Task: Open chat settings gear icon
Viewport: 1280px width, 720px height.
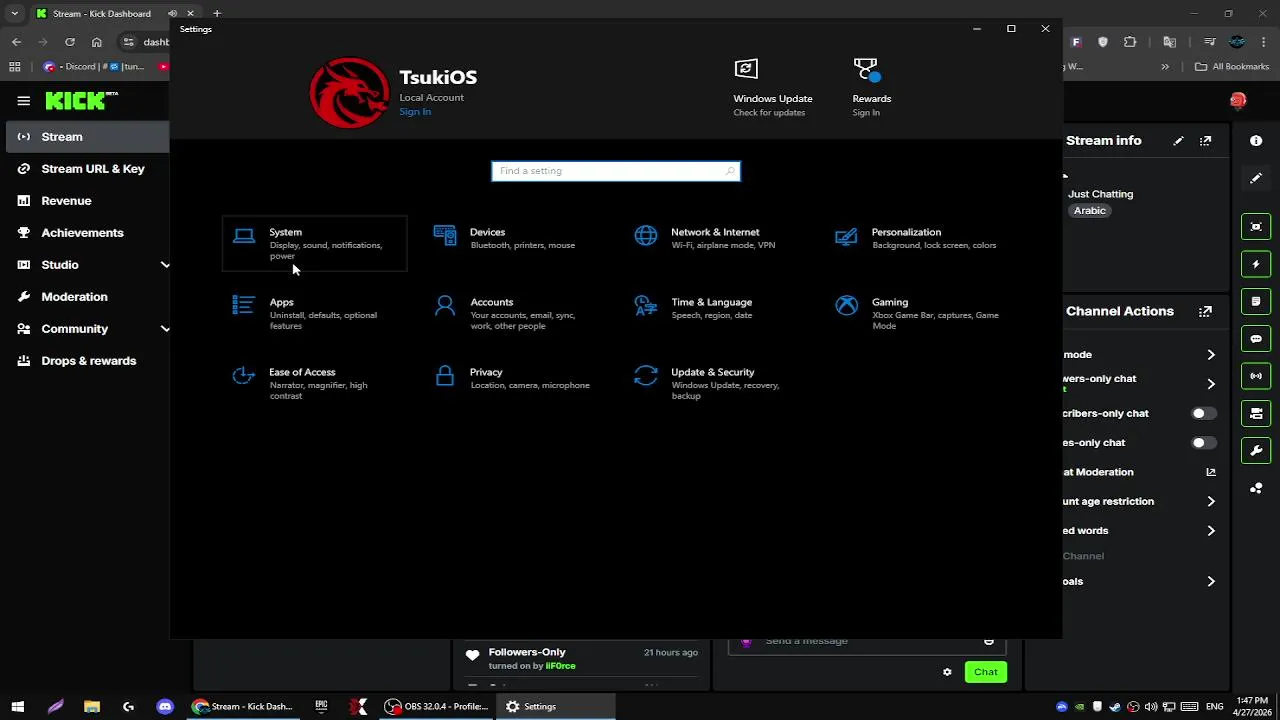Action: pos(947,672)
